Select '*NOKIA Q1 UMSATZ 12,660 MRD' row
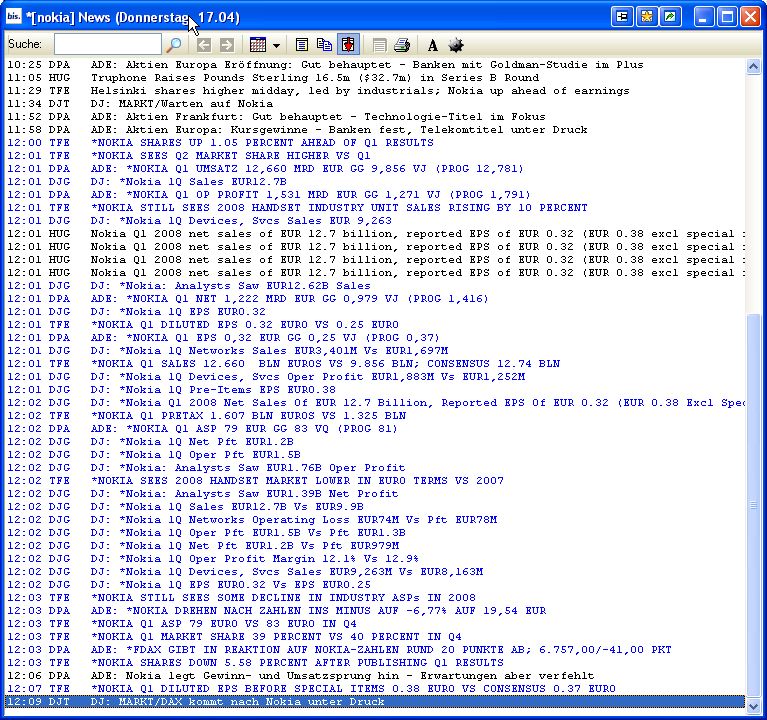The height and width of the screenshot is (720, 767). pyautogui.click(x=376, y=169)
